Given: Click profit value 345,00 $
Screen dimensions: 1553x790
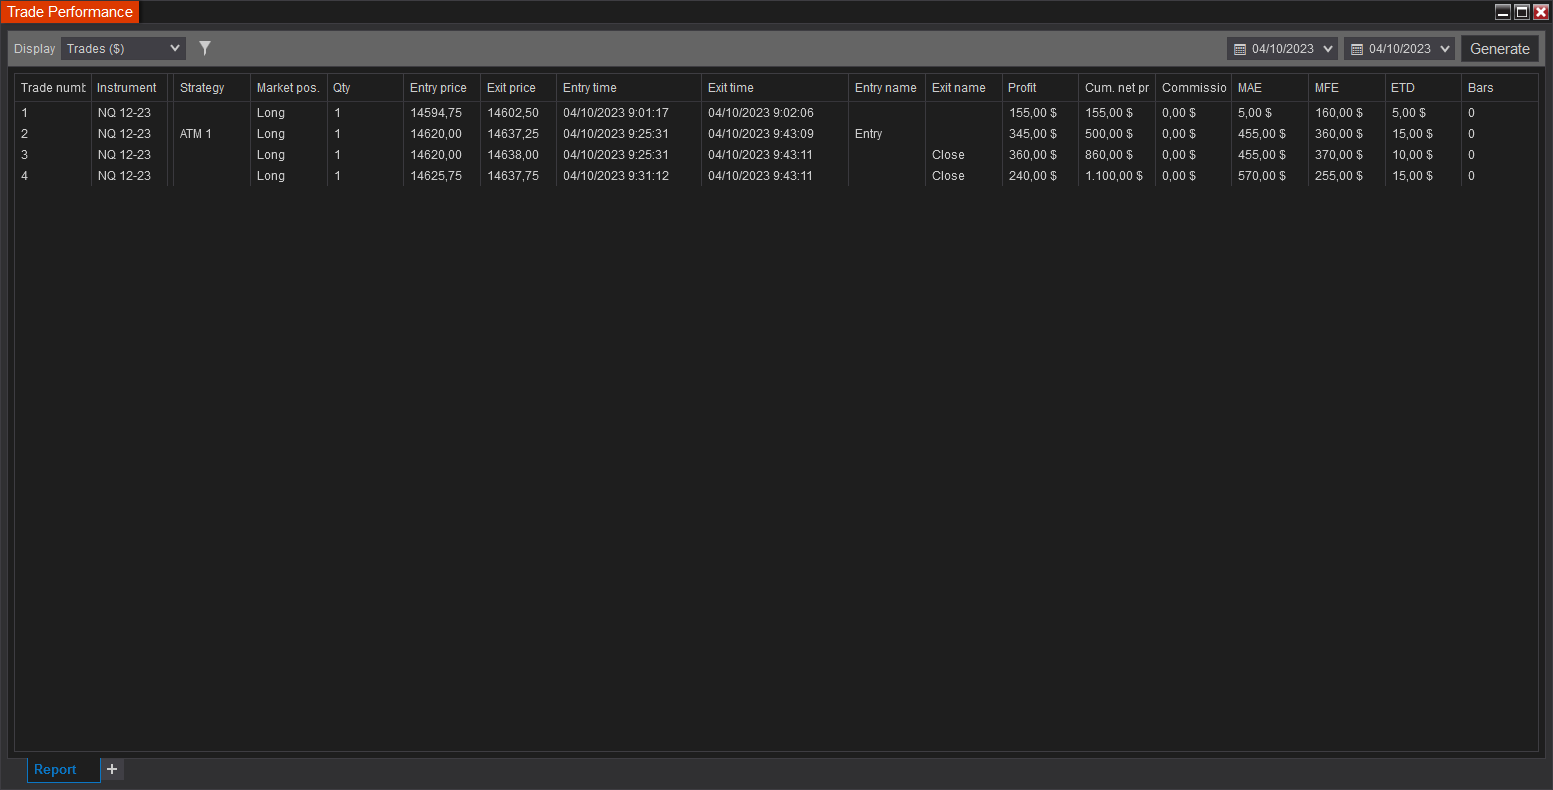Looking at the screenshot, I should (x=1033, y=134).
